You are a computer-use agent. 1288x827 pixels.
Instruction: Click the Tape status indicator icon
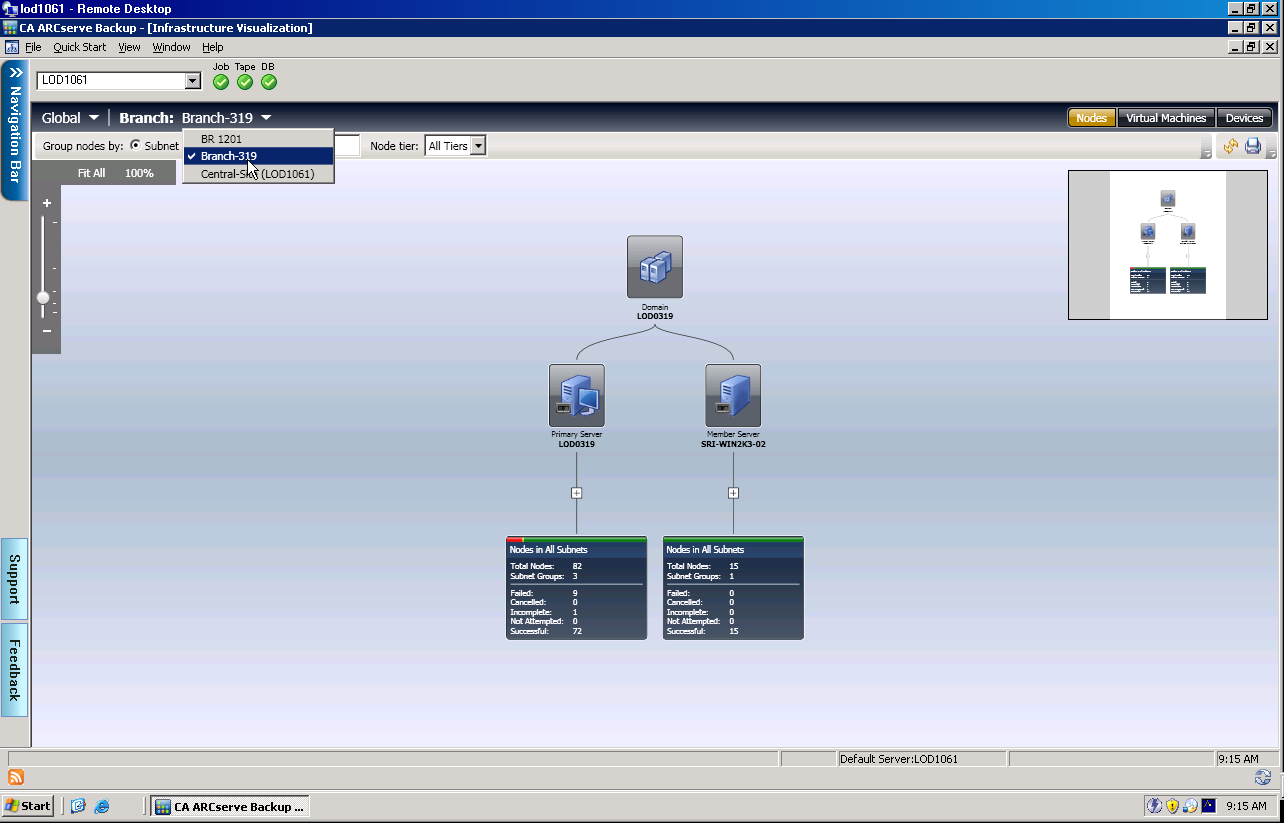point(244,82)
